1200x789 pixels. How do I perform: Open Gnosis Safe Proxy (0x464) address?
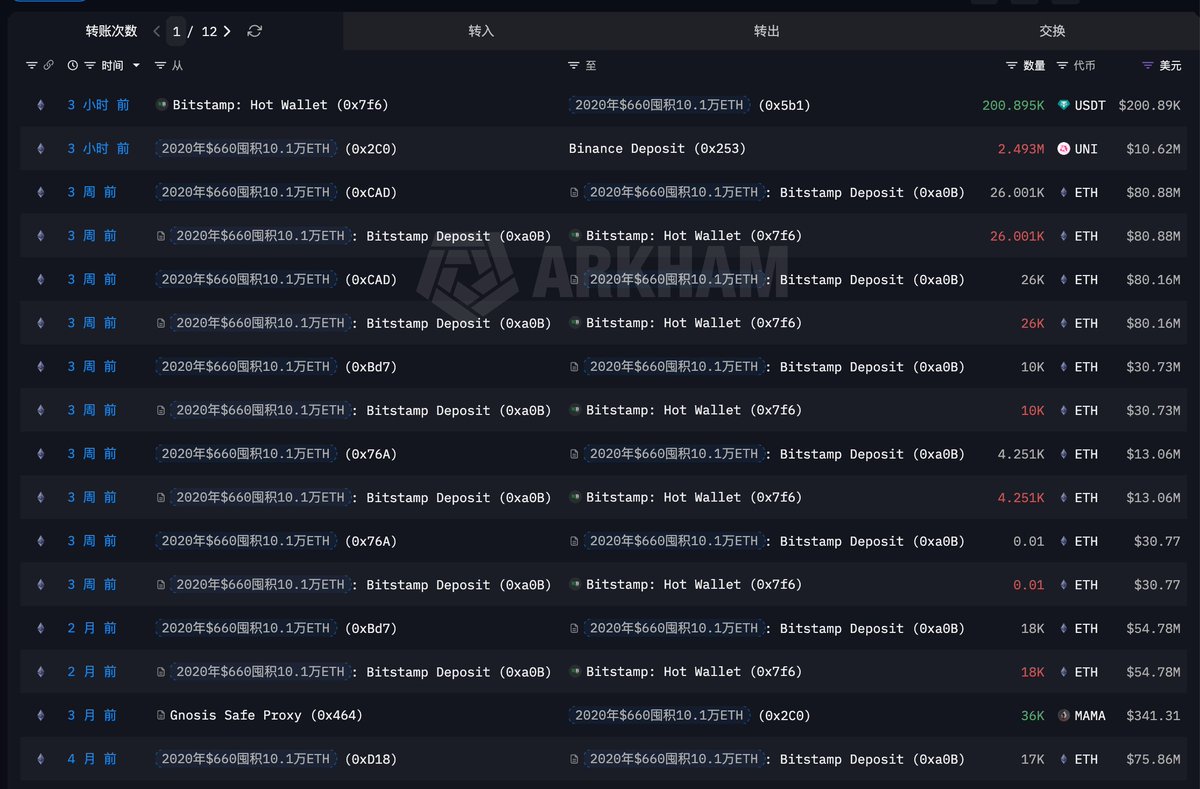point(267,716)
